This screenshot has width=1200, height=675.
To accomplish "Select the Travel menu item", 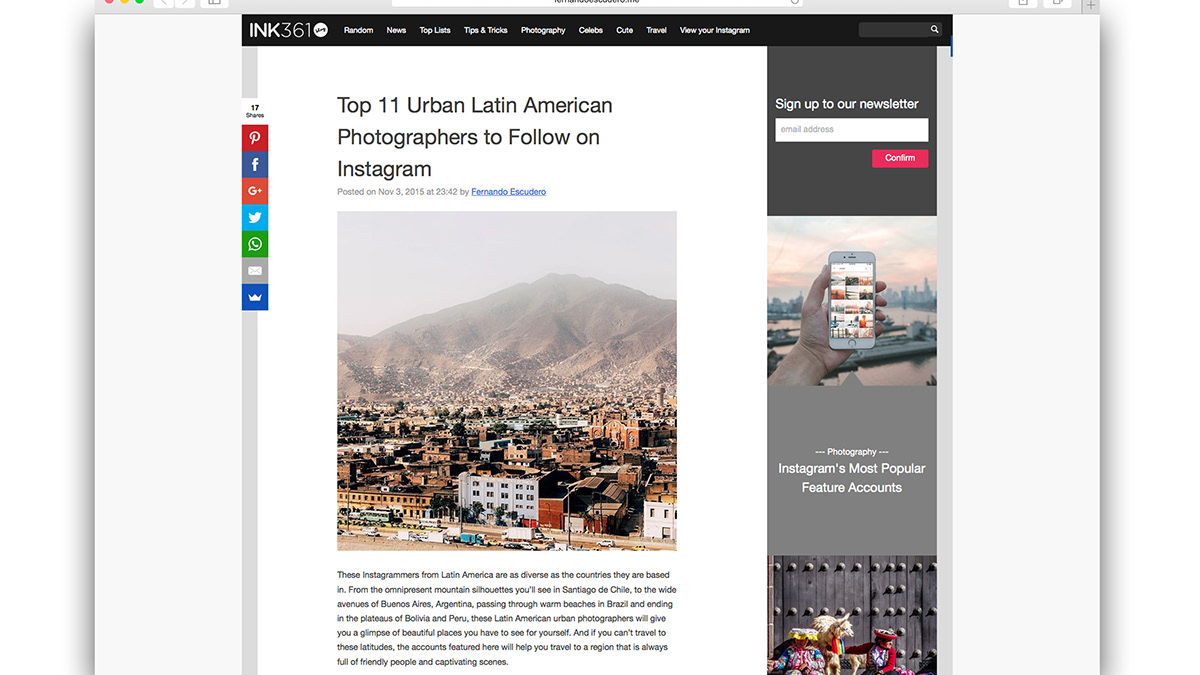I will [656, 30].
